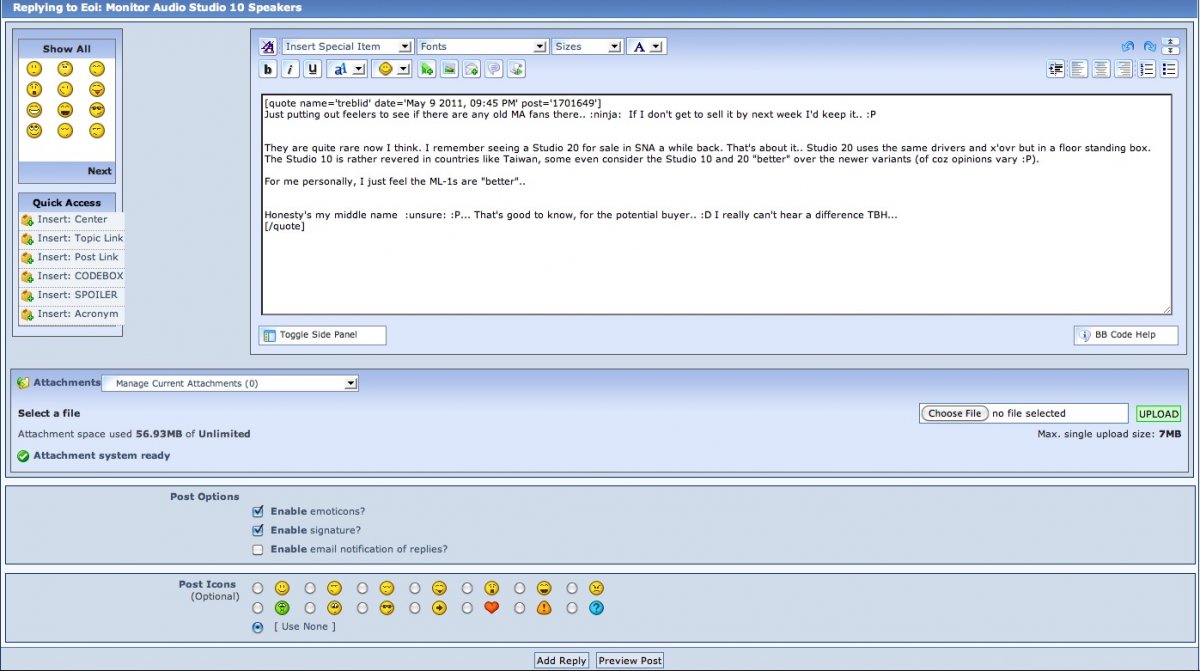Select the Use None post icon radio
Image resolution: width=1200 pixels, height=671 pixels.
tap(258, 627)
